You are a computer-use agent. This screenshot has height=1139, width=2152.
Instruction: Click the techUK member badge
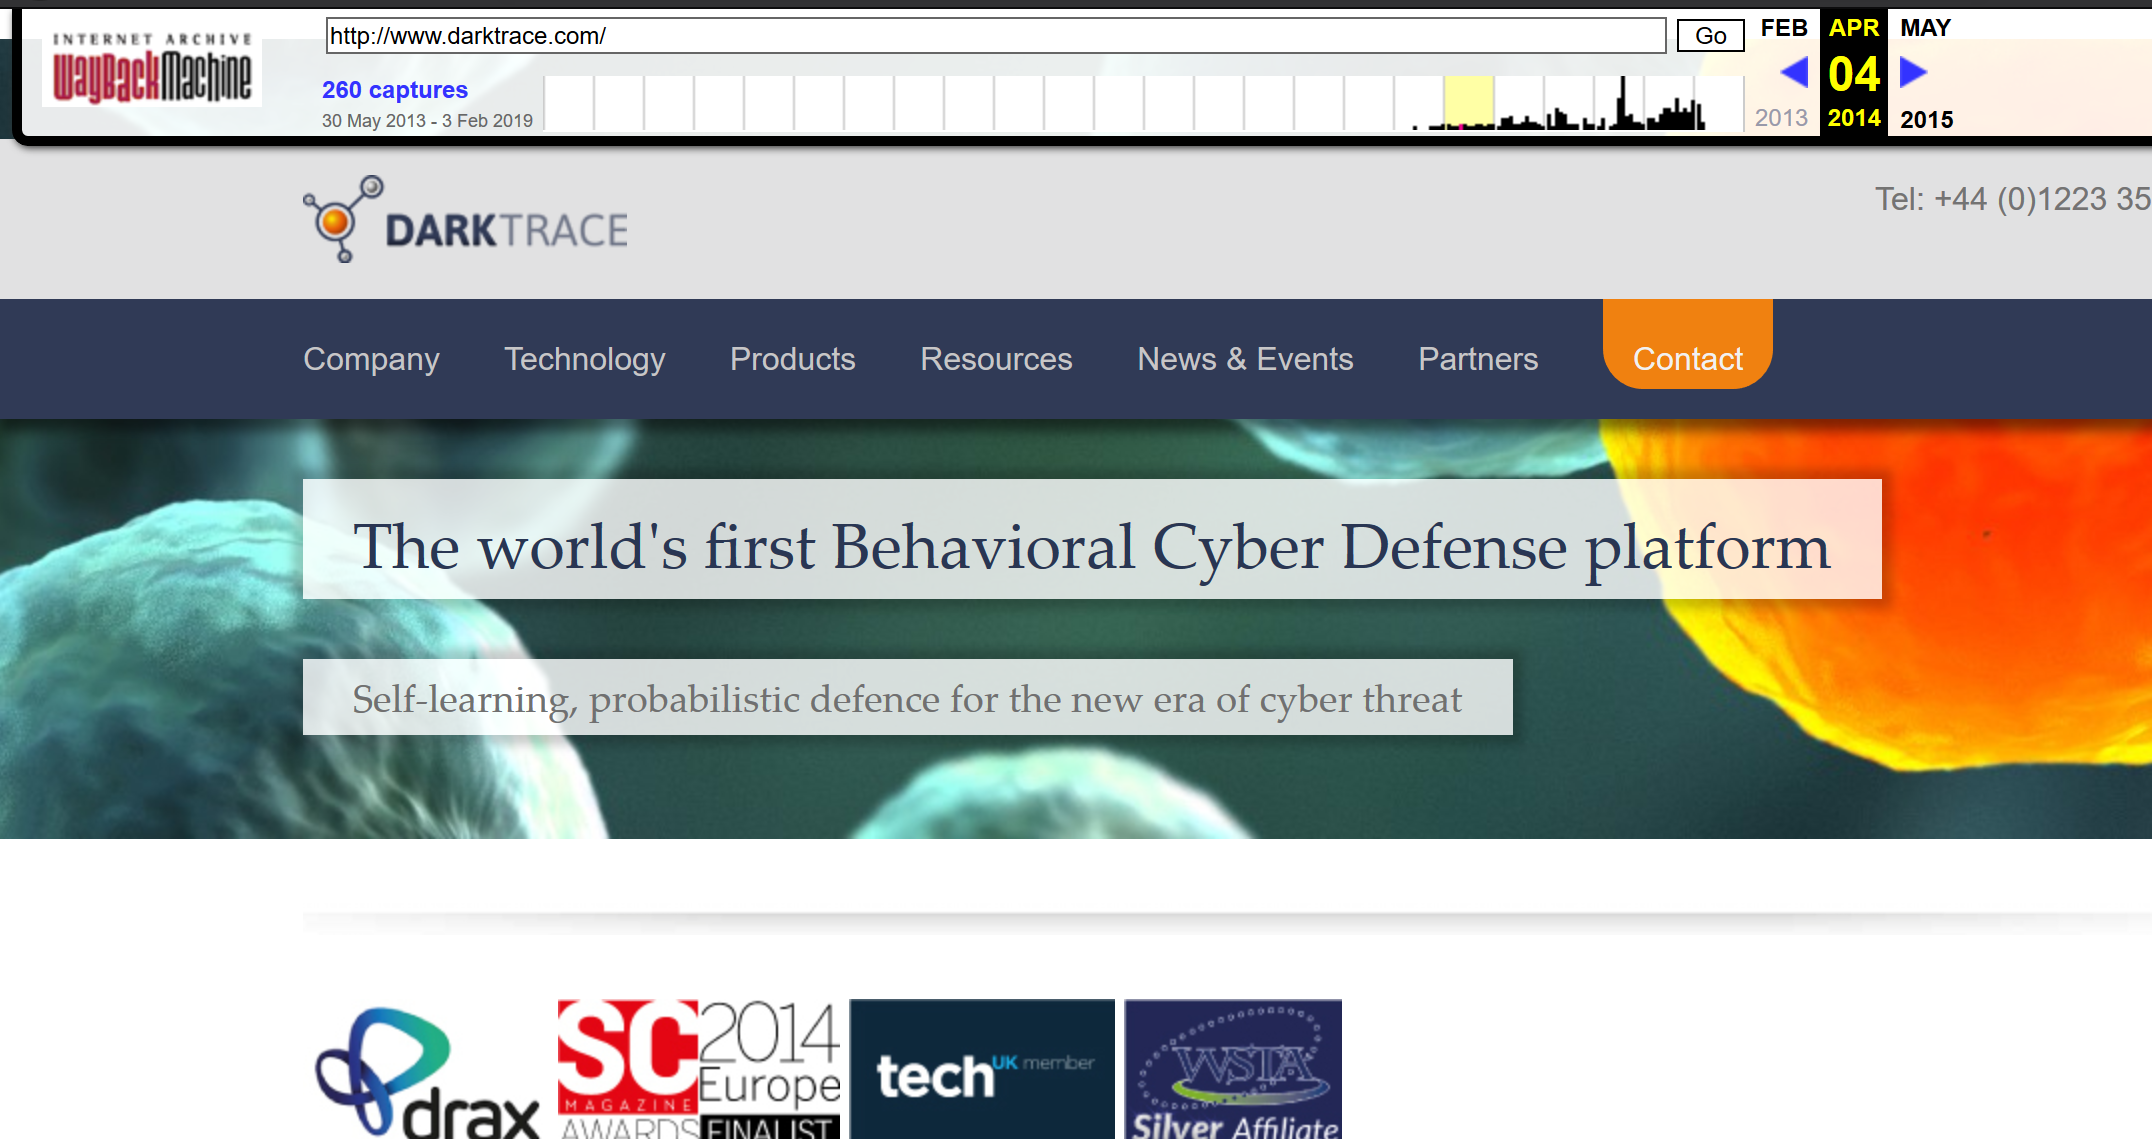click(x=982, y=1069)
